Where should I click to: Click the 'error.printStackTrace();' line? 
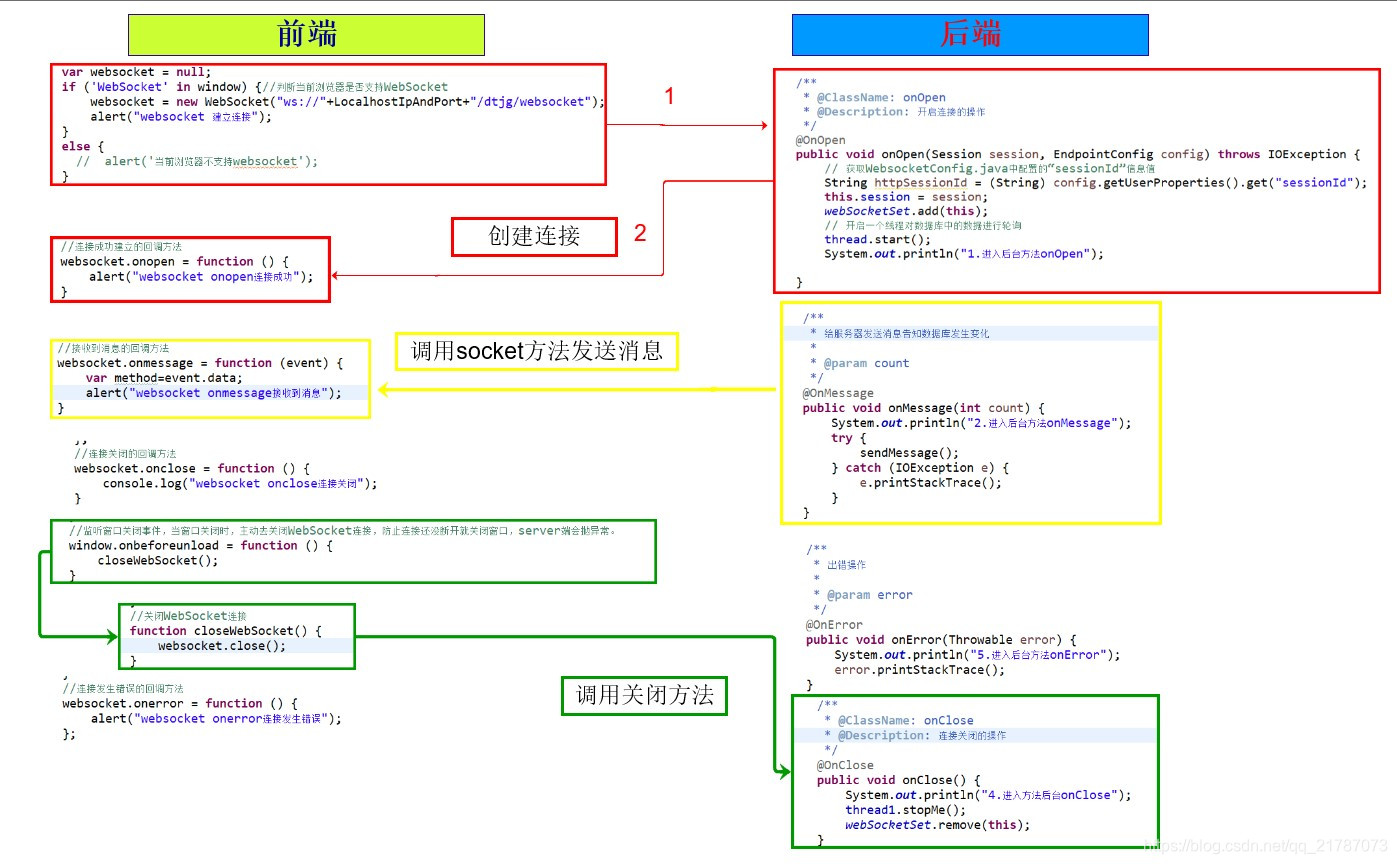click(919, 670)
